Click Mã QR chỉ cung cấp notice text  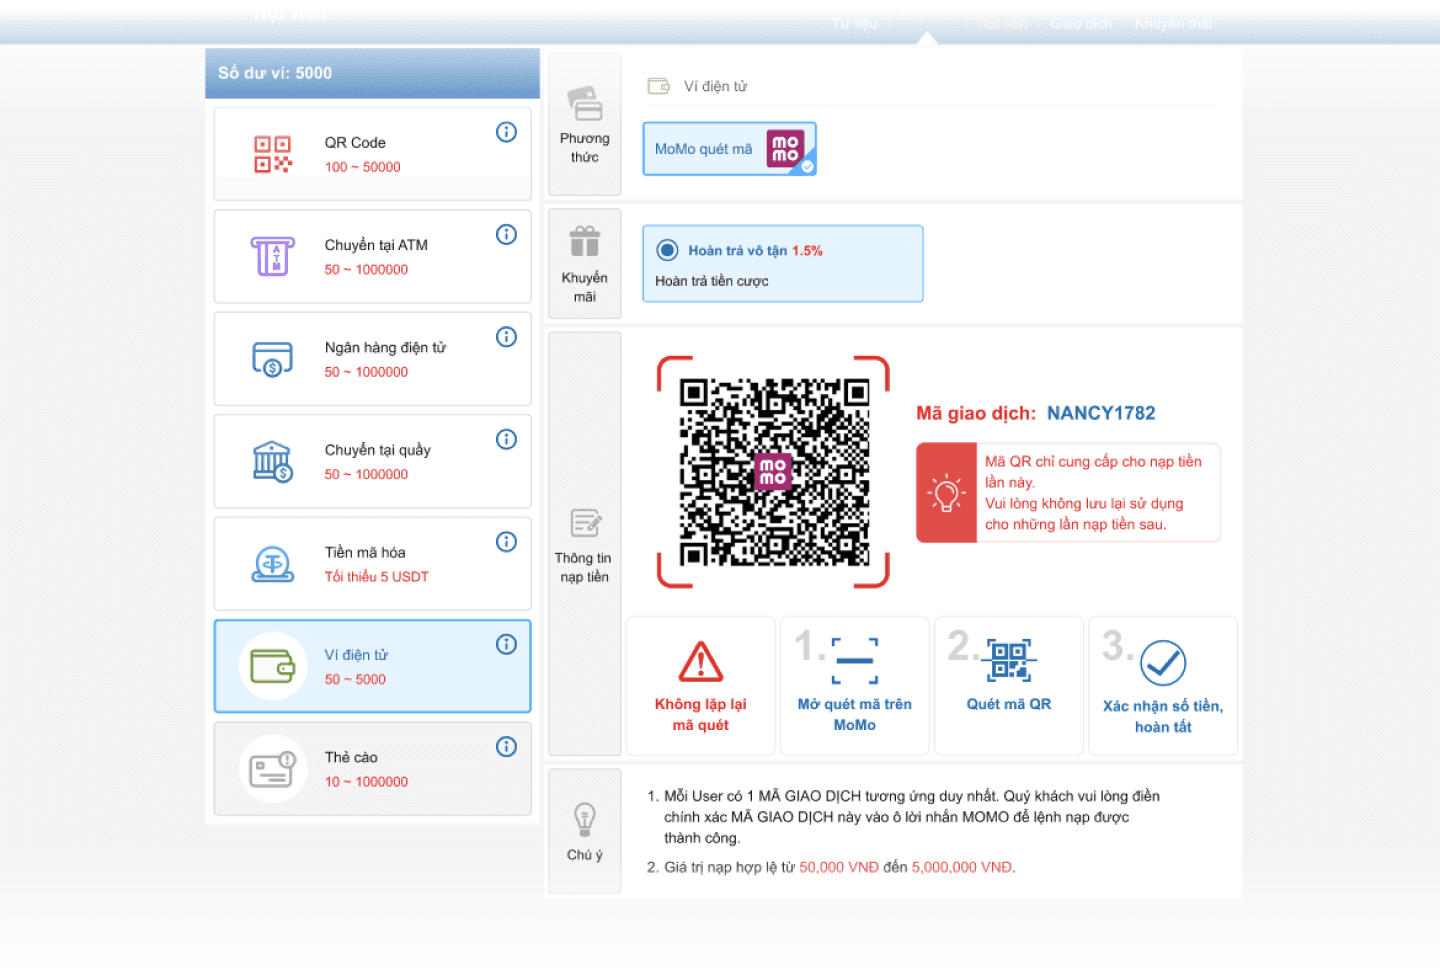pyautogui.click(x=1094, y=493)
